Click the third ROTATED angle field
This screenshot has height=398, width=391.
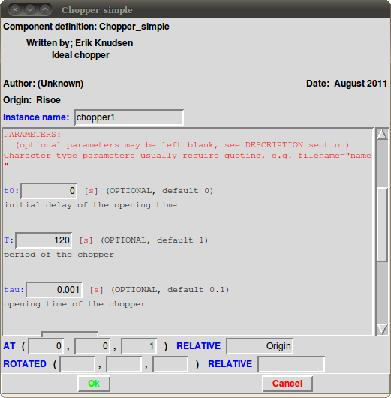tap(170, 364)
